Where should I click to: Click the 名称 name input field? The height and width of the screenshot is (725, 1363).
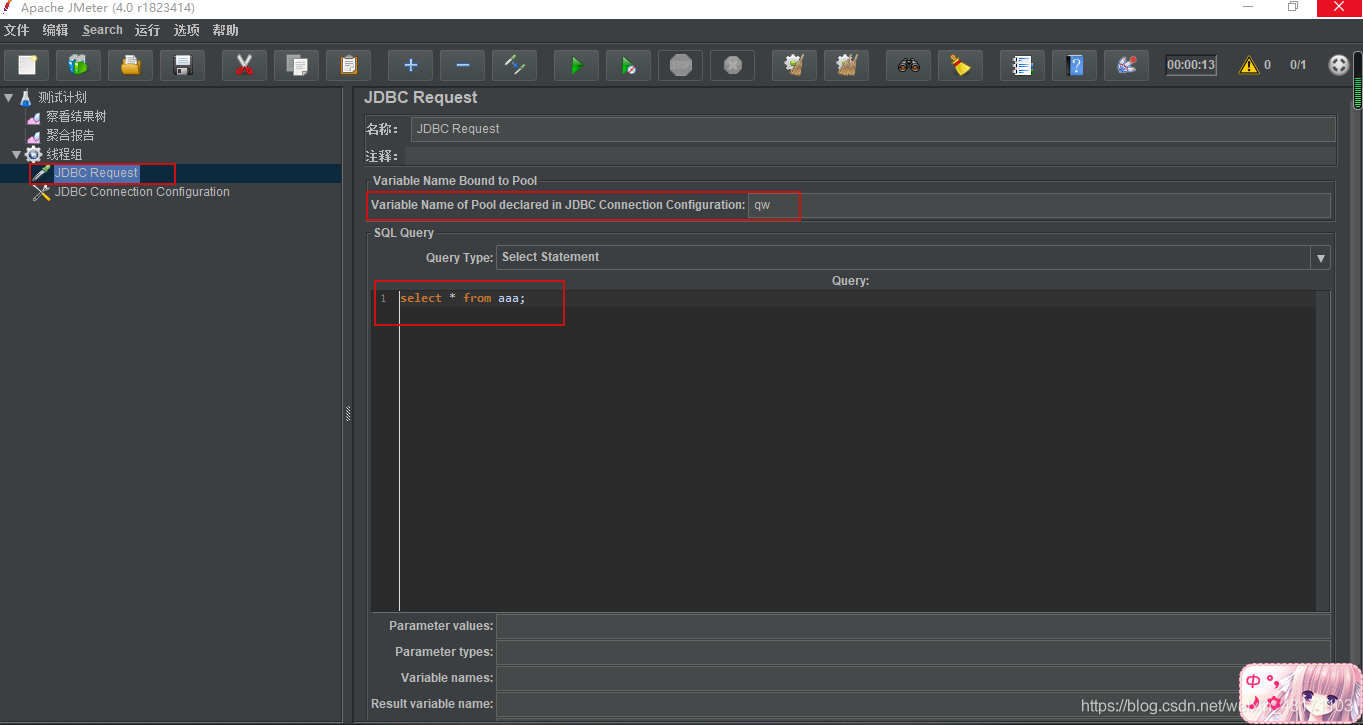pyautogui.click(x=873, y=129)
